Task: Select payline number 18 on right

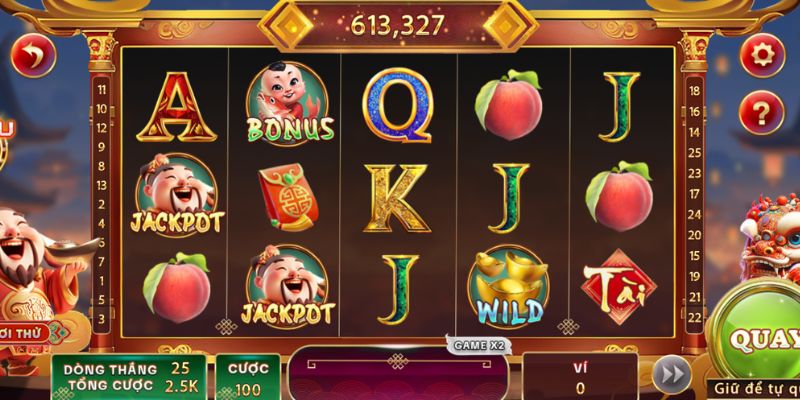Action: 694,91
